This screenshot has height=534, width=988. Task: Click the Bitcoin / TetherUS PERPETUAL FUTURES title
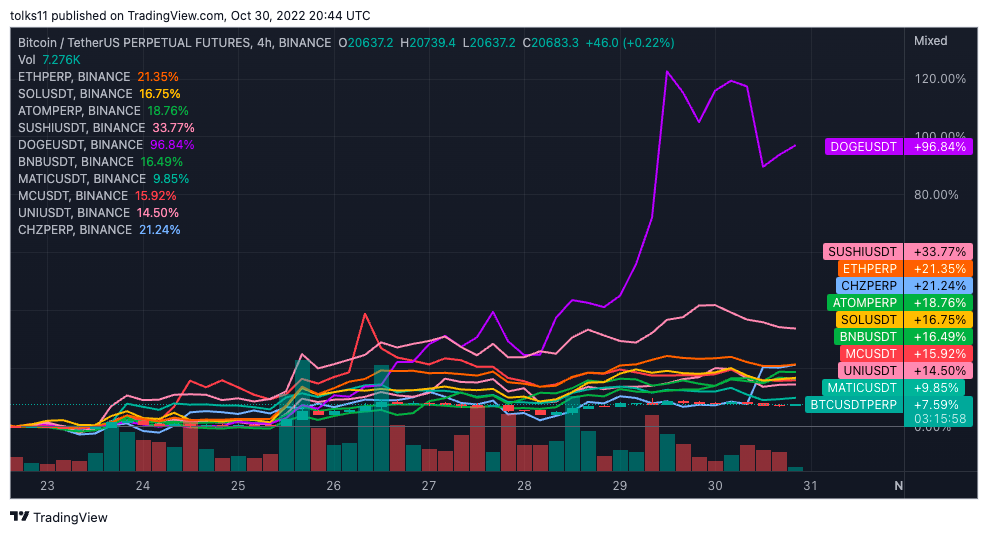coord(134,43)
